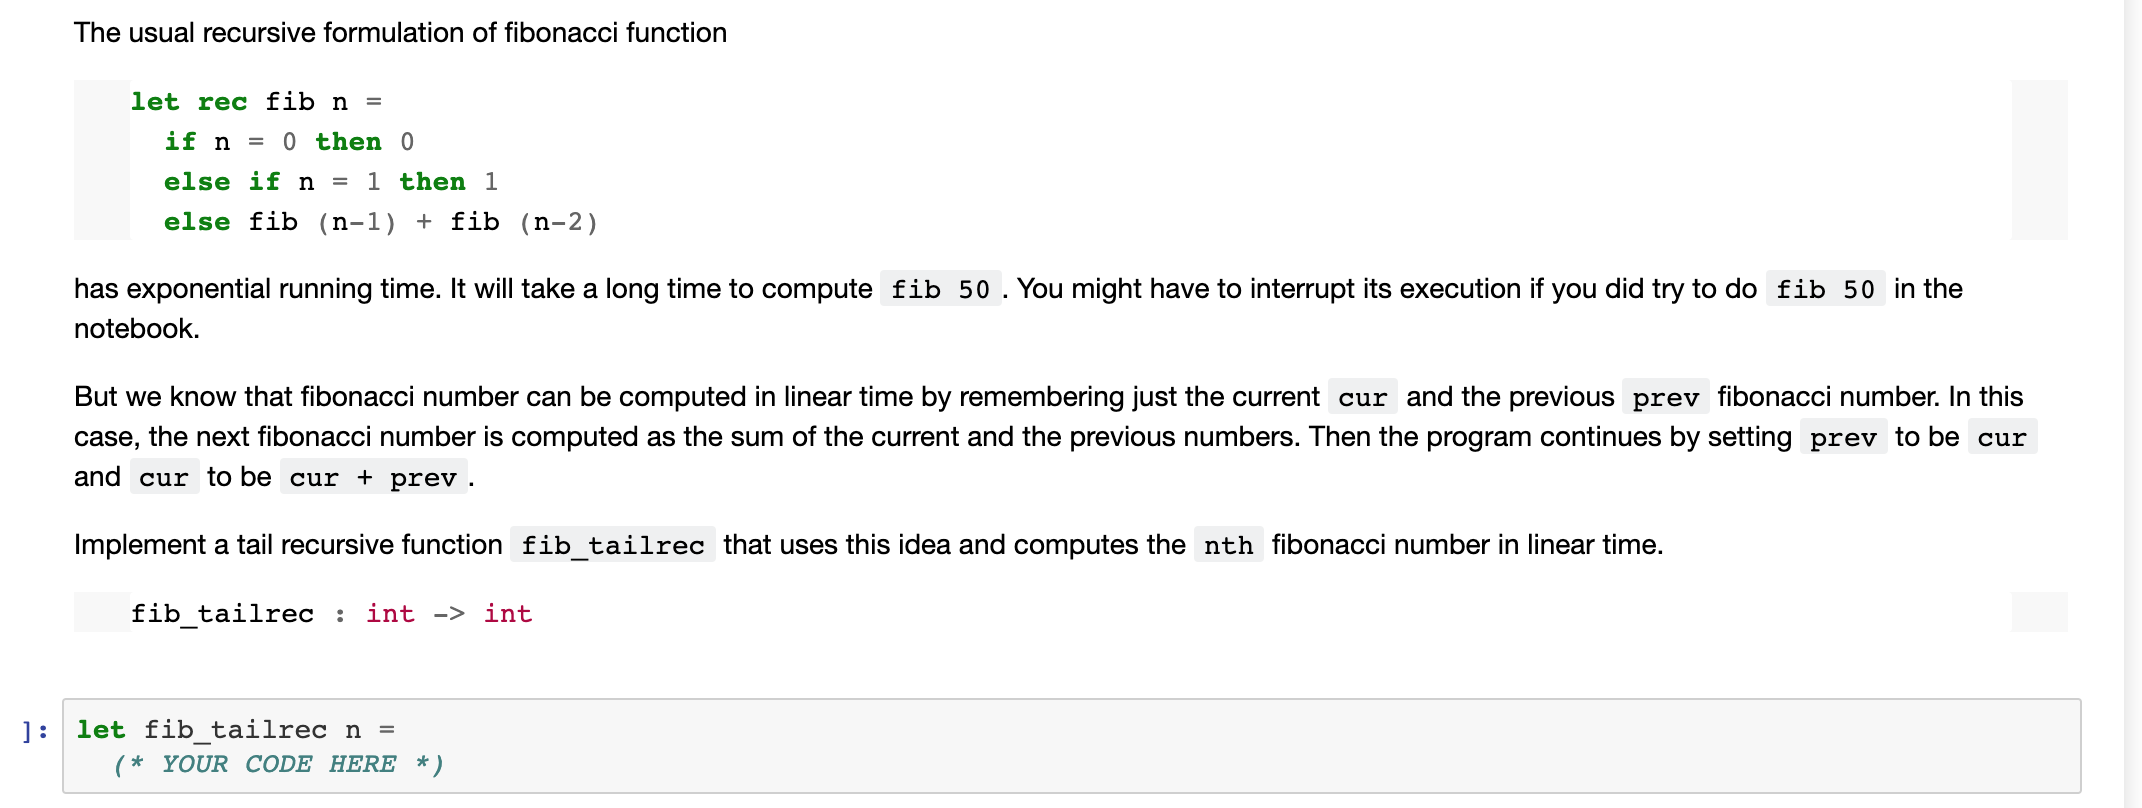Click the vertical scrollbar at the right edge
This screenshot has height=808, width=2142.
tap(2133, 404)
